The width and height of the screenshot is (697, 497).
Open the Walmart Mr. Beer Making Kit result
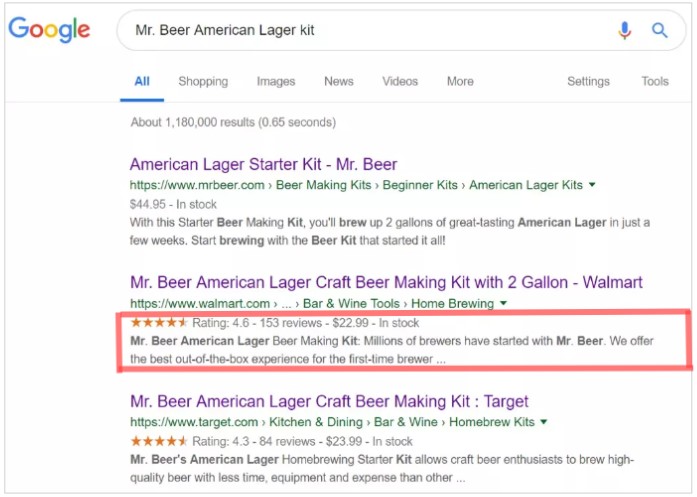(x=386, y=282)
